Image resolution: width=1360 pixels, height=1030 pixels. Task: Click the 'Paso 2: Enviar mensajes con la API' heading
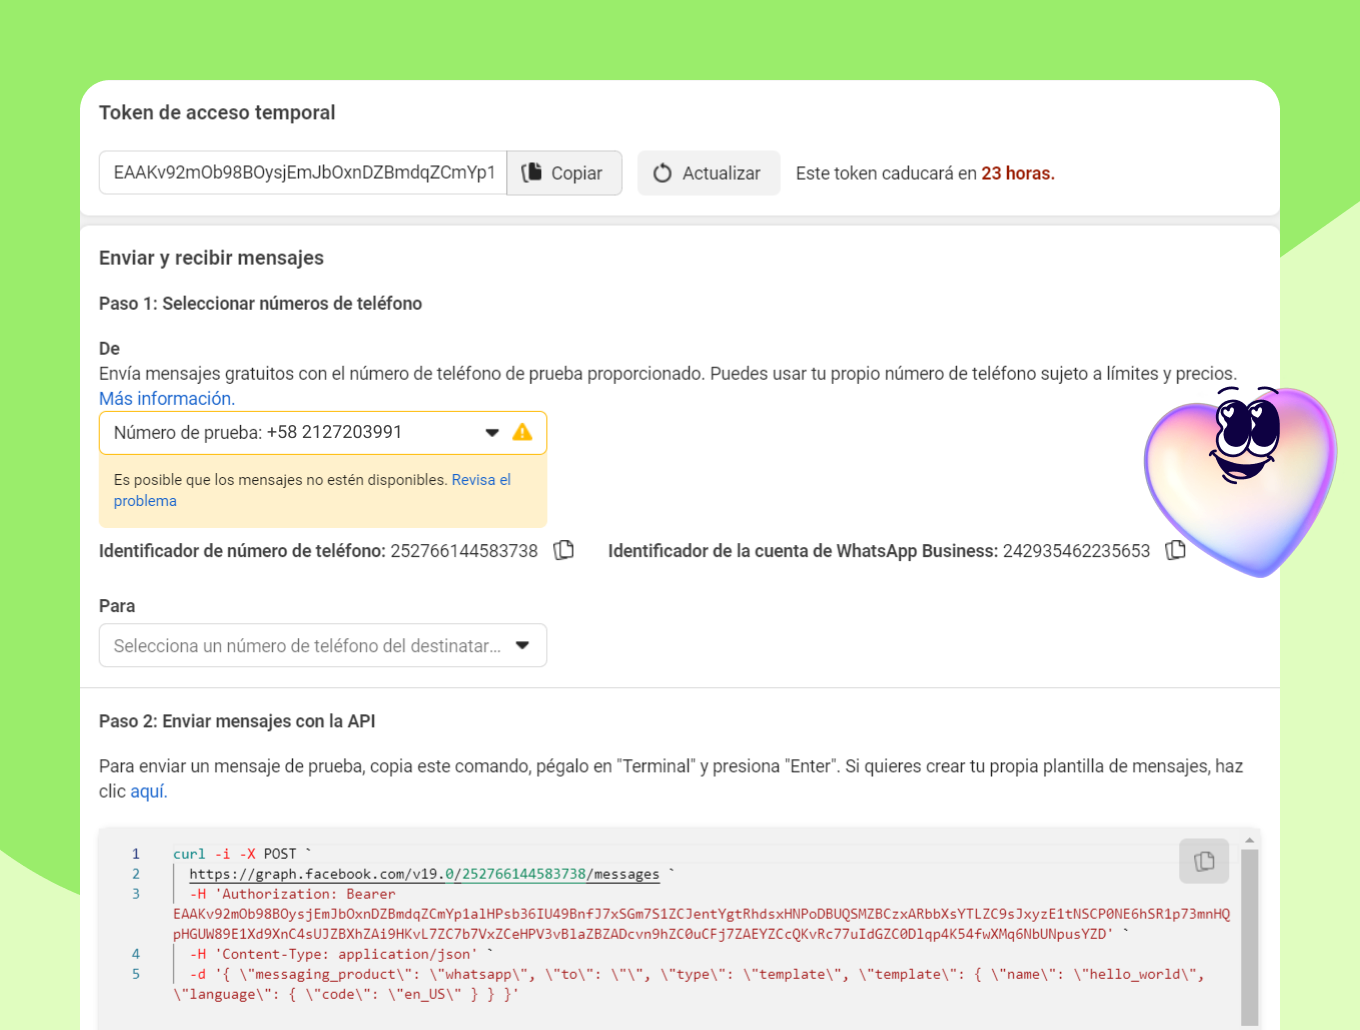[237, 721]
